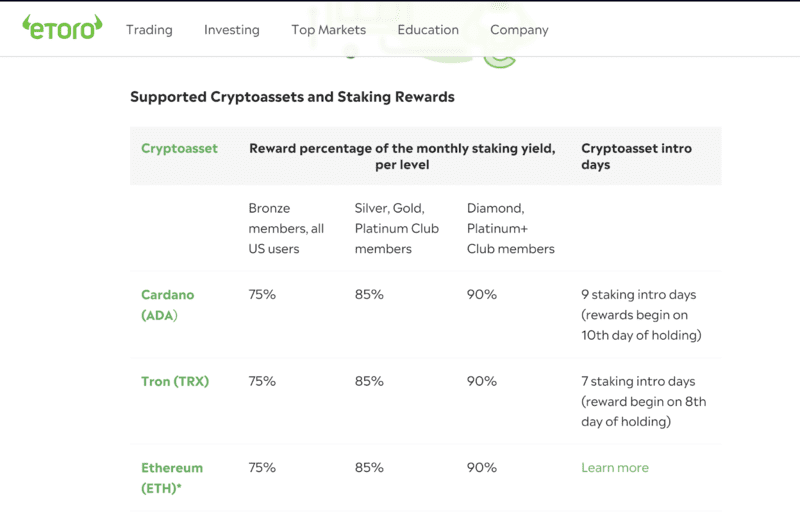The image size is (800, 524).
Task: Select the Silver, Gold, Platinum Club members subheader
Action: 396,228
